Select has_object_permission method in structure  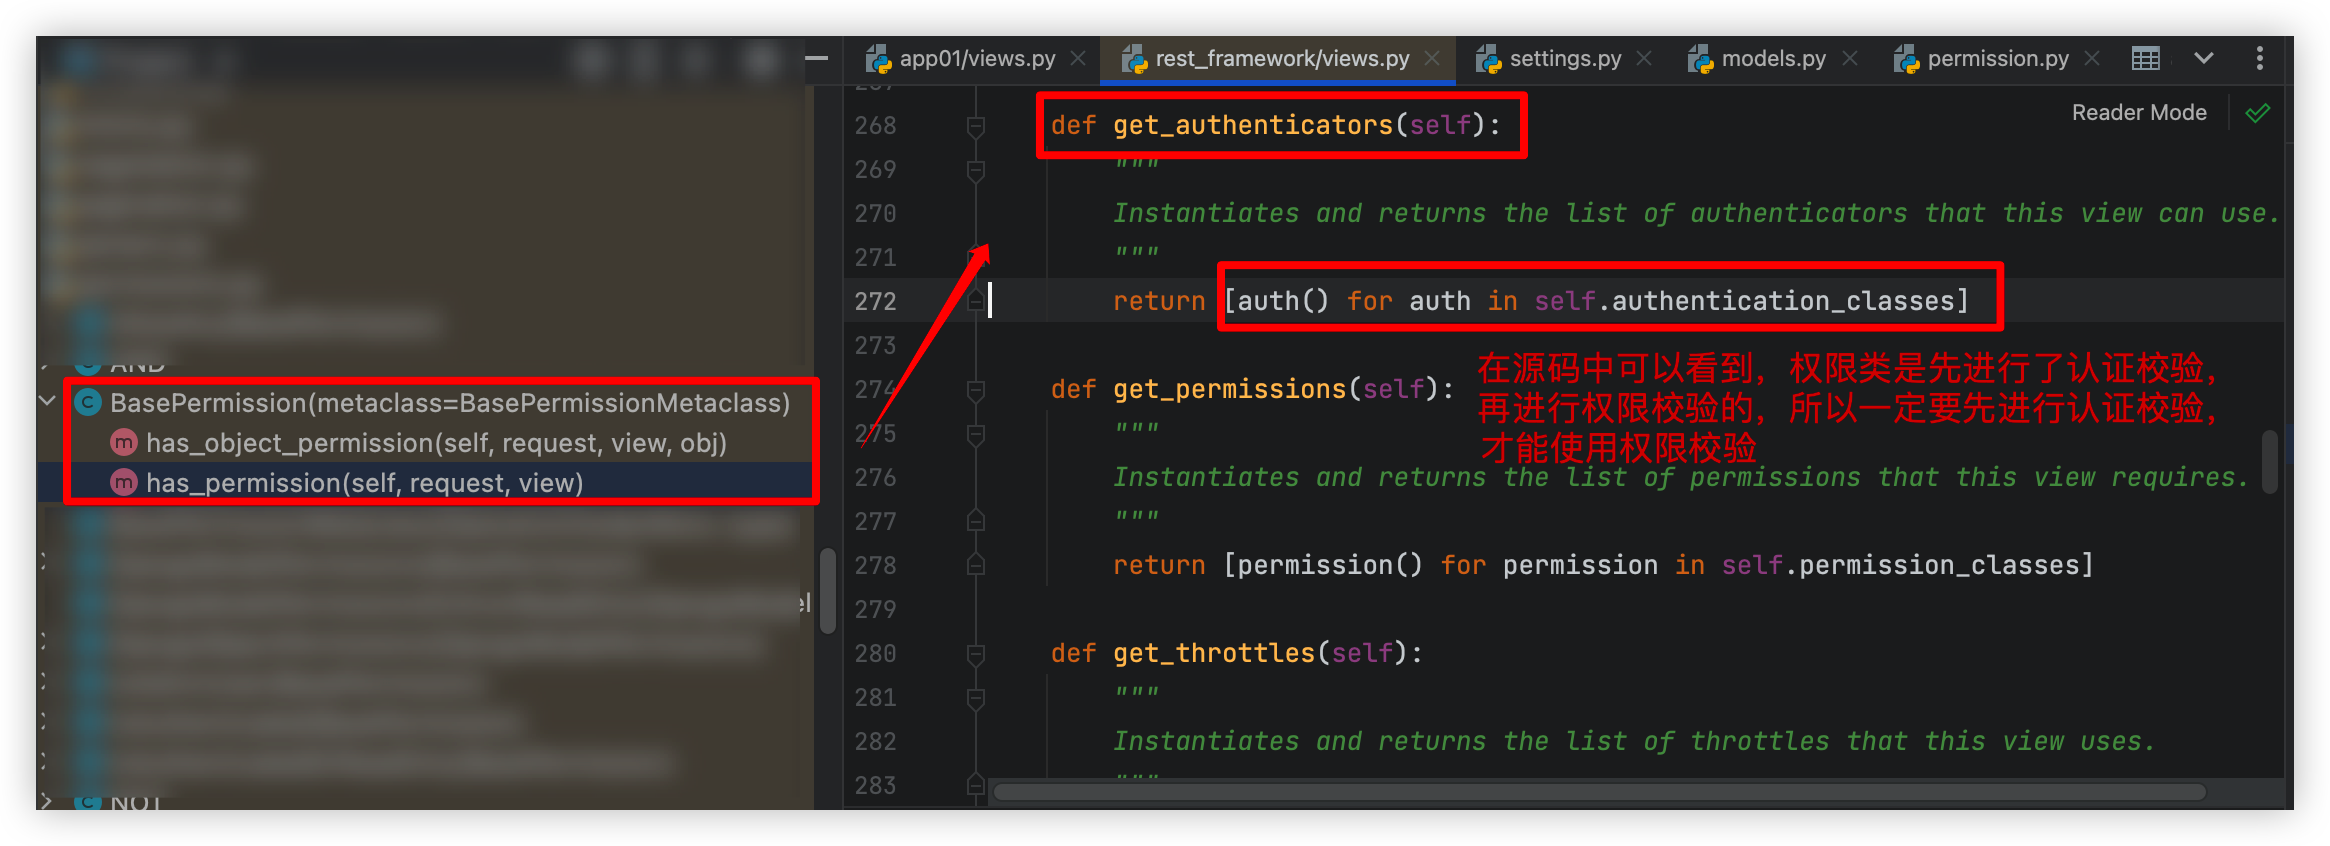(x=436, y=443)
